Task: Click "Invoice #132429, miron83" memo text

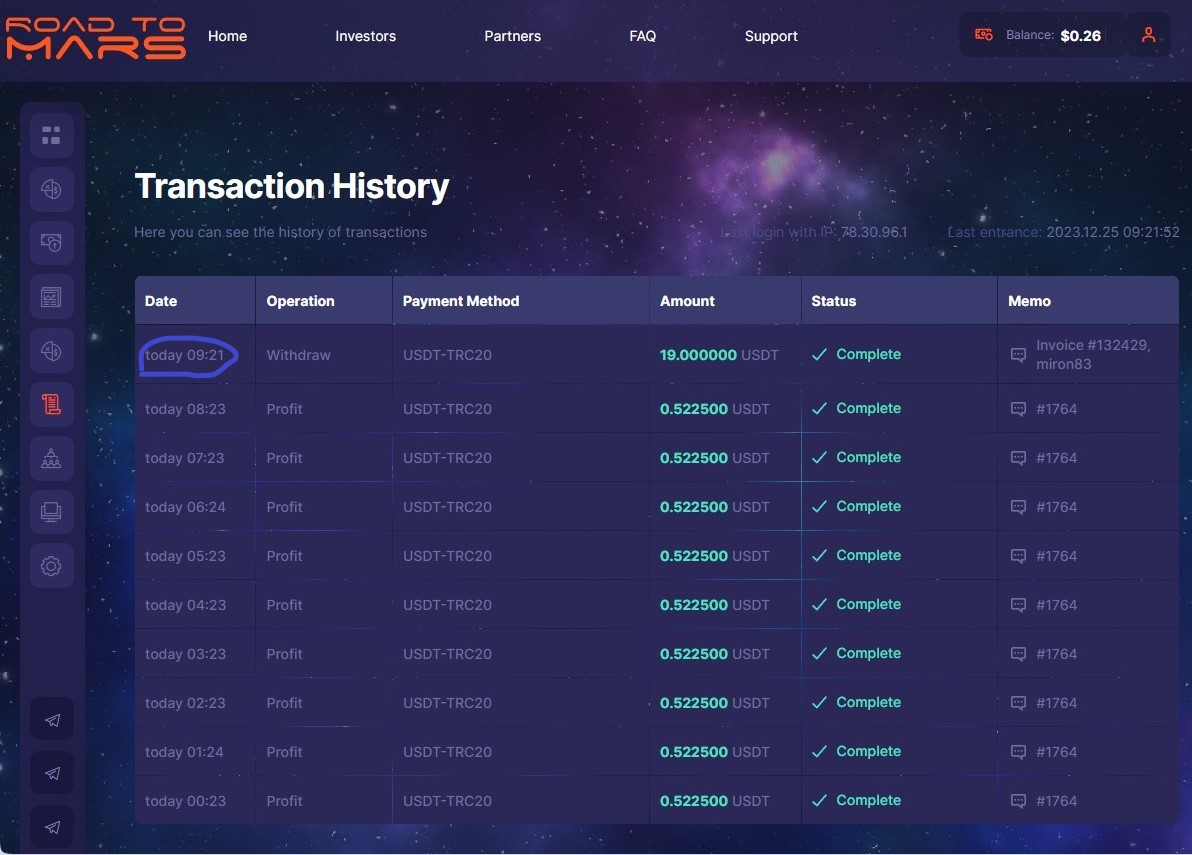Action: coord(1093,354)
